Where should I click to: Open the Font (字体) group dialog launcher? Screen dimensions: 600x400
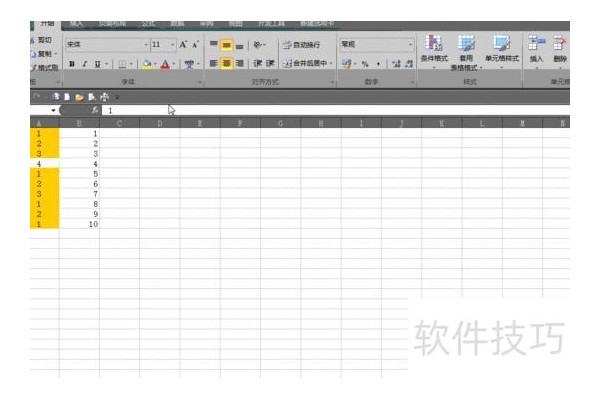(x=200, y=82)
